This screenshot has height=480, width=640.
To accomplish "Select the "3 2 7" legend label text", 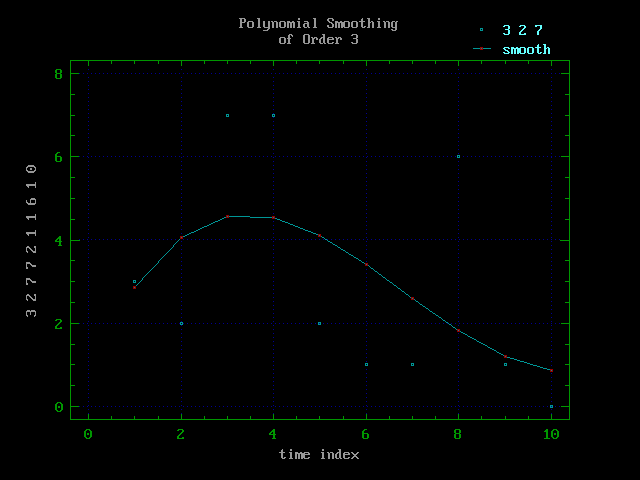I will (523, 31).
